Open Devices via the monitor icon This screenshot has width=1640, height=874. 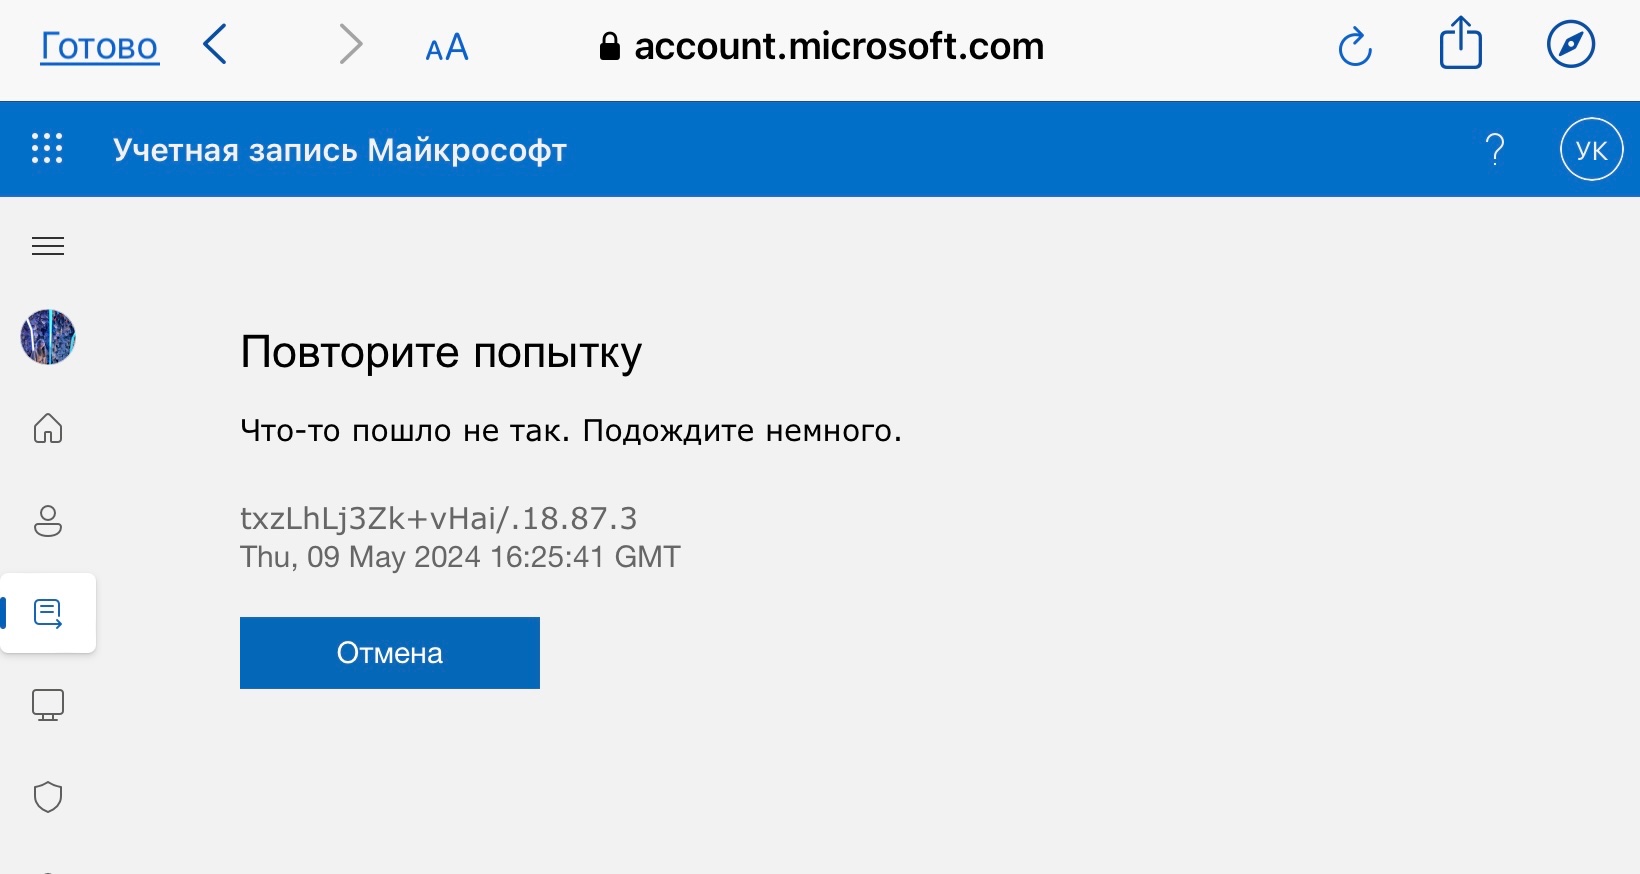click(x=48, y=705)
